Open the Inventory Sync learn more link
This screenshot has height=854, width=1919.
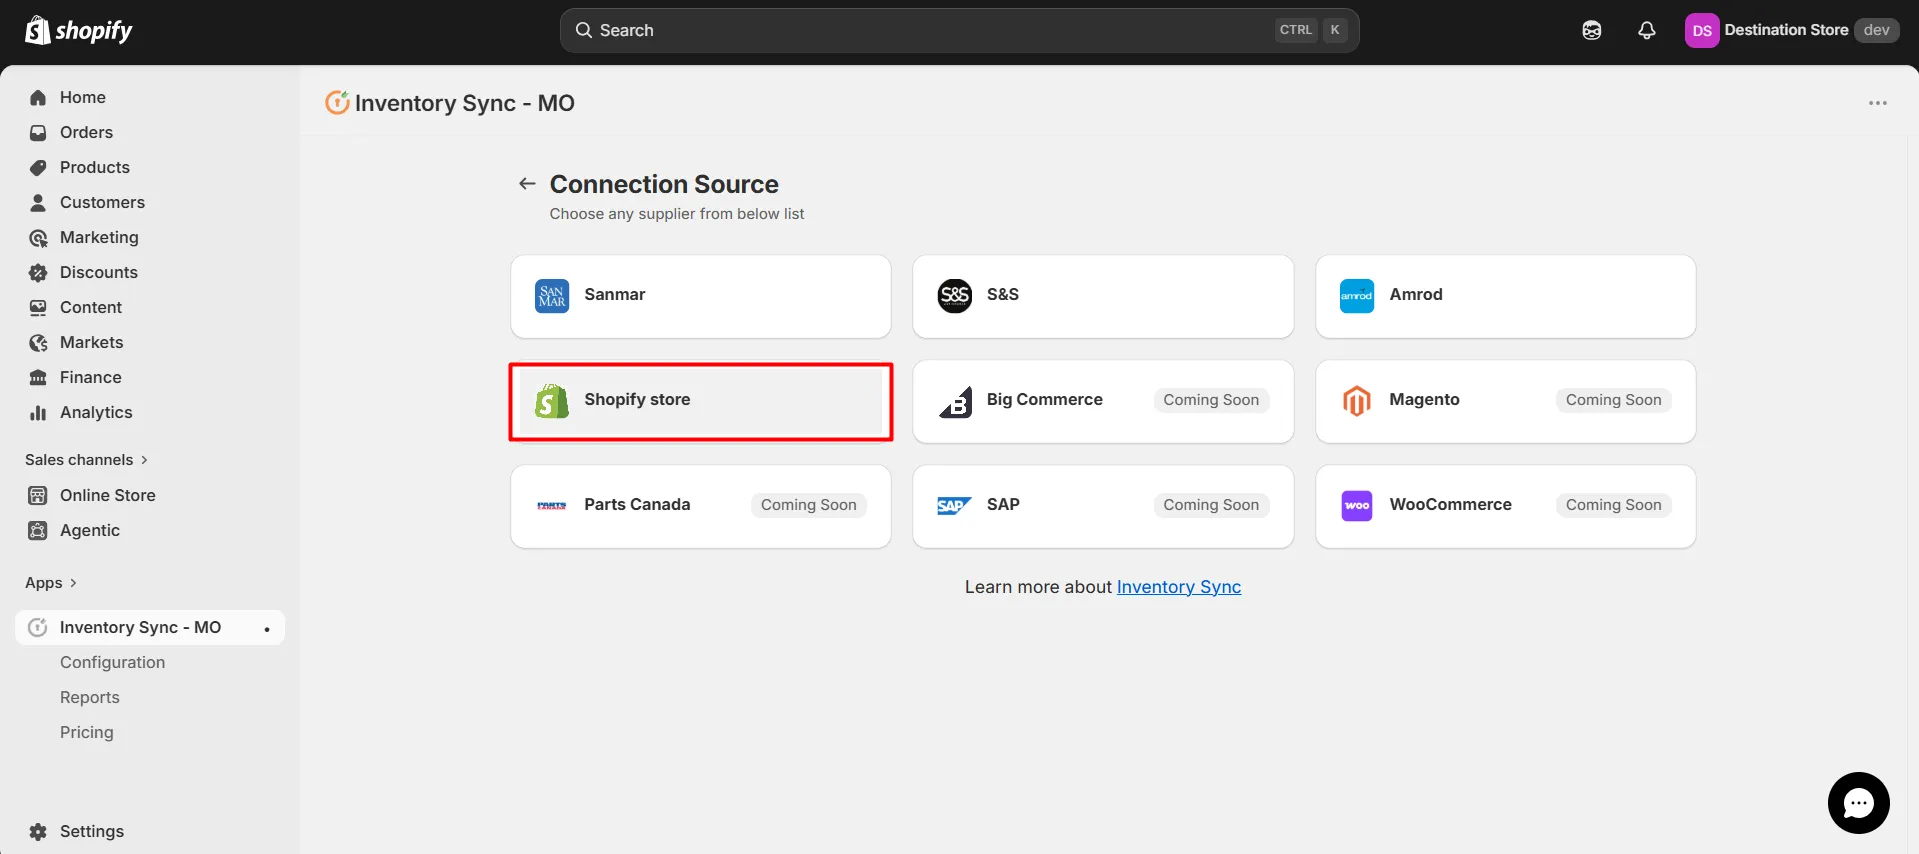1179,587
